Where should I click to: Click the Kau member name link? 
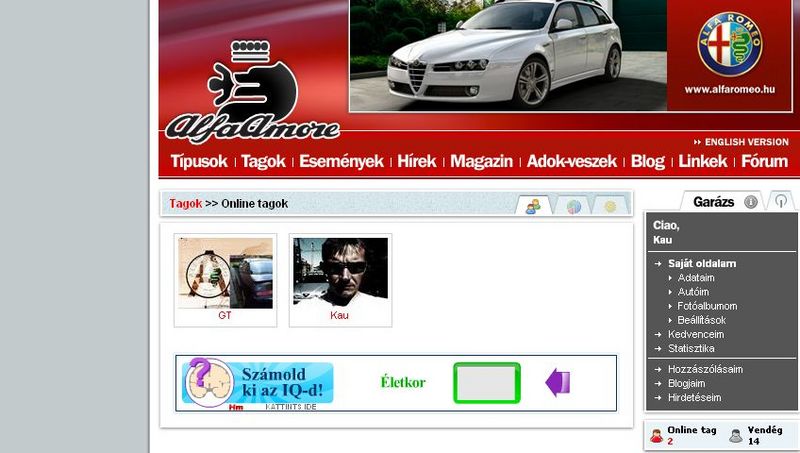coord(339,315)
